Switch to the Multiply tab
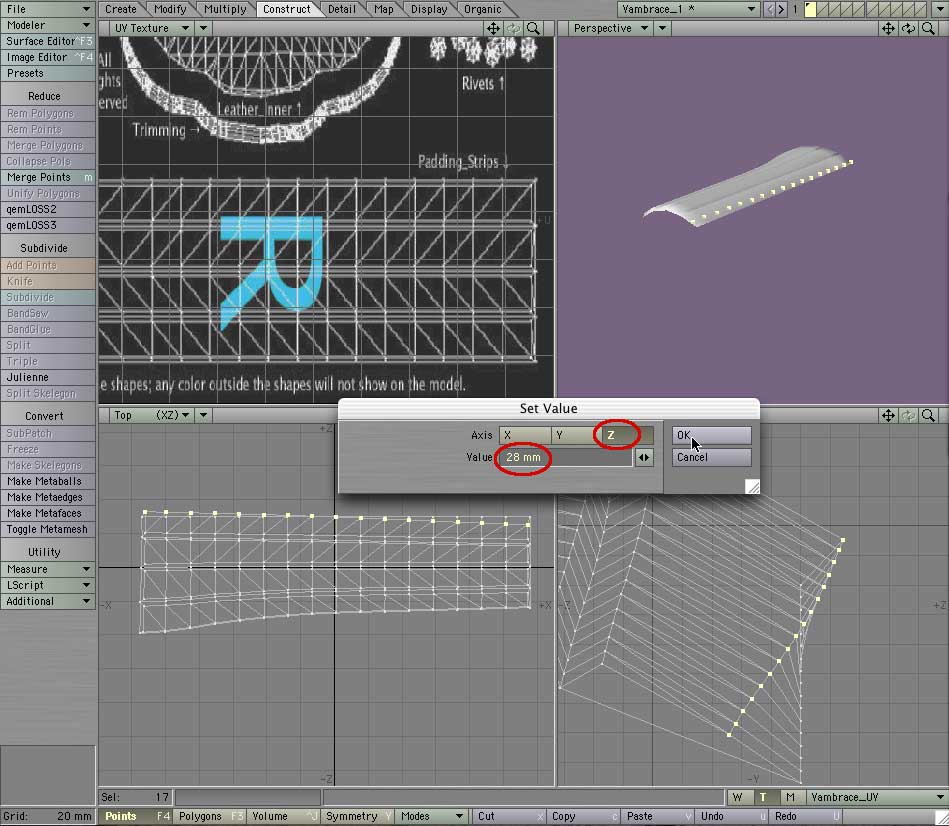Image resolution: width=949 pixels, height=826 pixels. pos(225,9)
